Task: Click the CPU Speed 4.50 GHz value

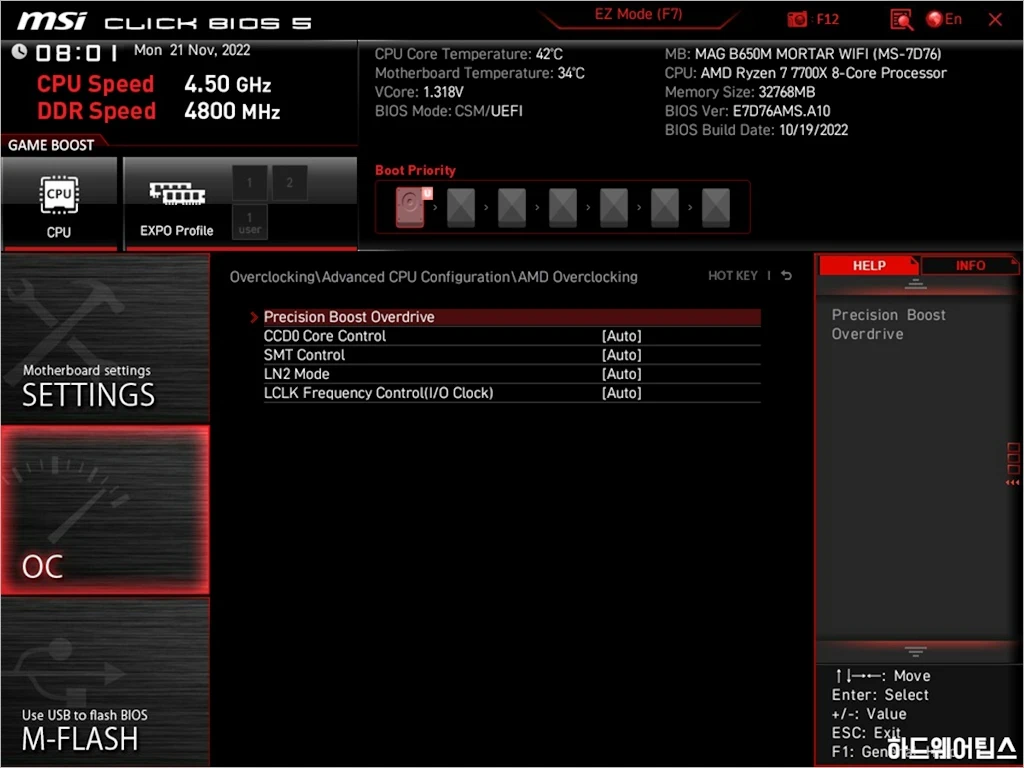Action: tap(227, 84)
